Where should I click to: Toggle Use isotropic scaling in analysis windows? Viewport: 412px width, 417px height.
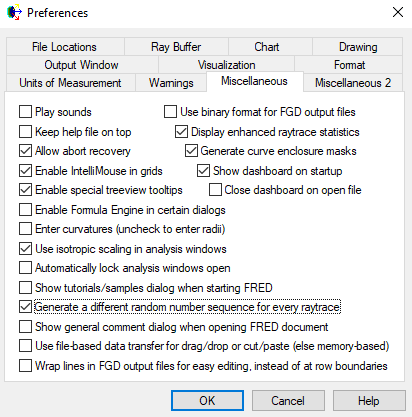pos(25,249)
